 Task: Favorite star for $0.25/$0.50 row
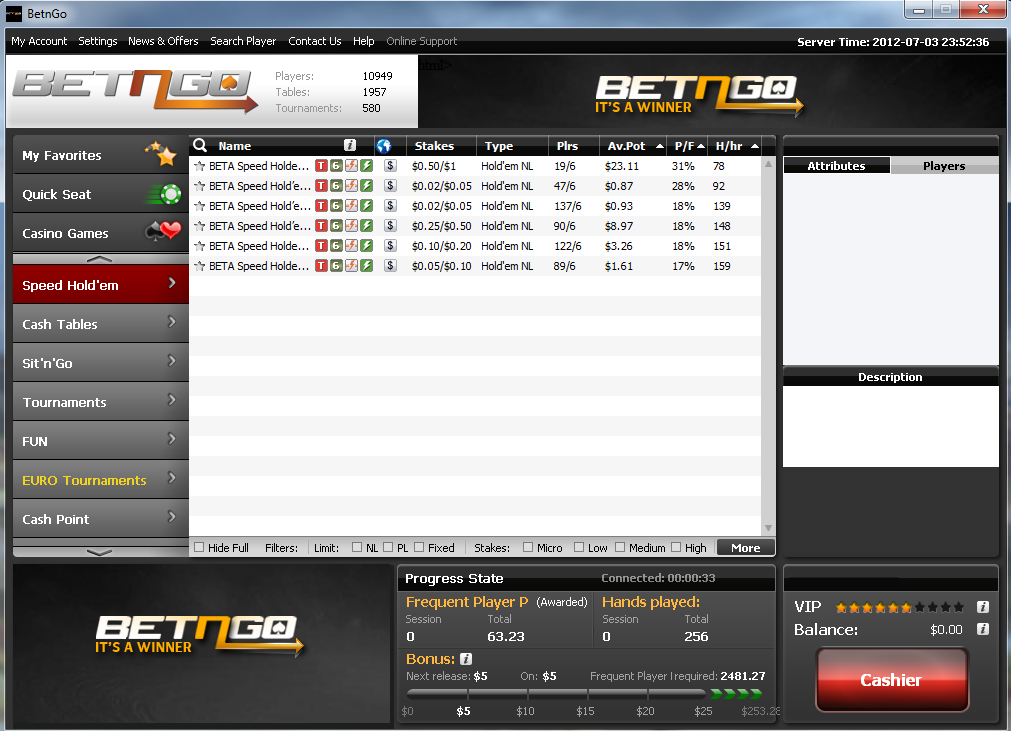[199, 226]
